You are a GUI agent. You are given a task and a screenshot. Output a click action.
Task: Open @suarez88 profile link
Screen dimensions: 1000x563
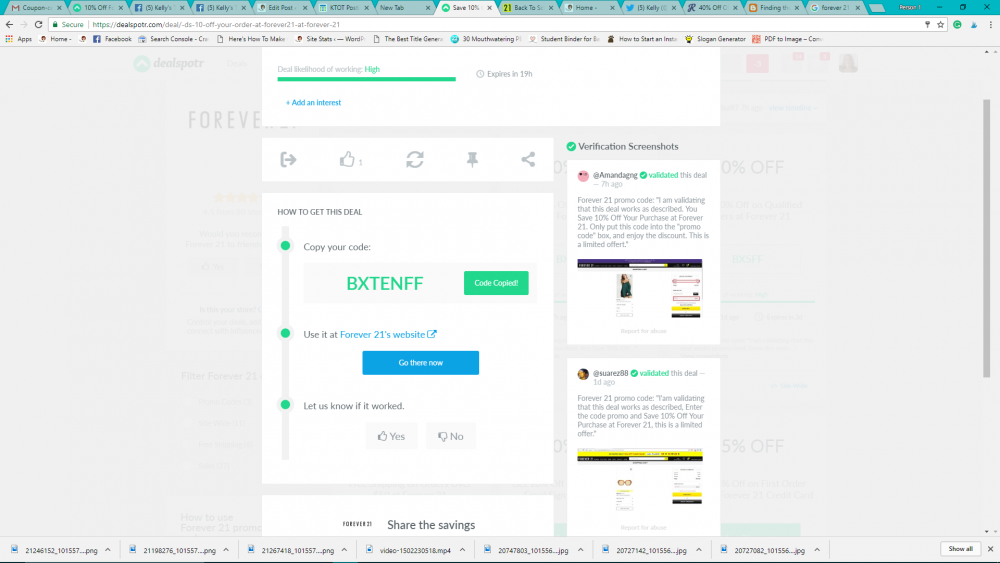(x=610, y=373)
